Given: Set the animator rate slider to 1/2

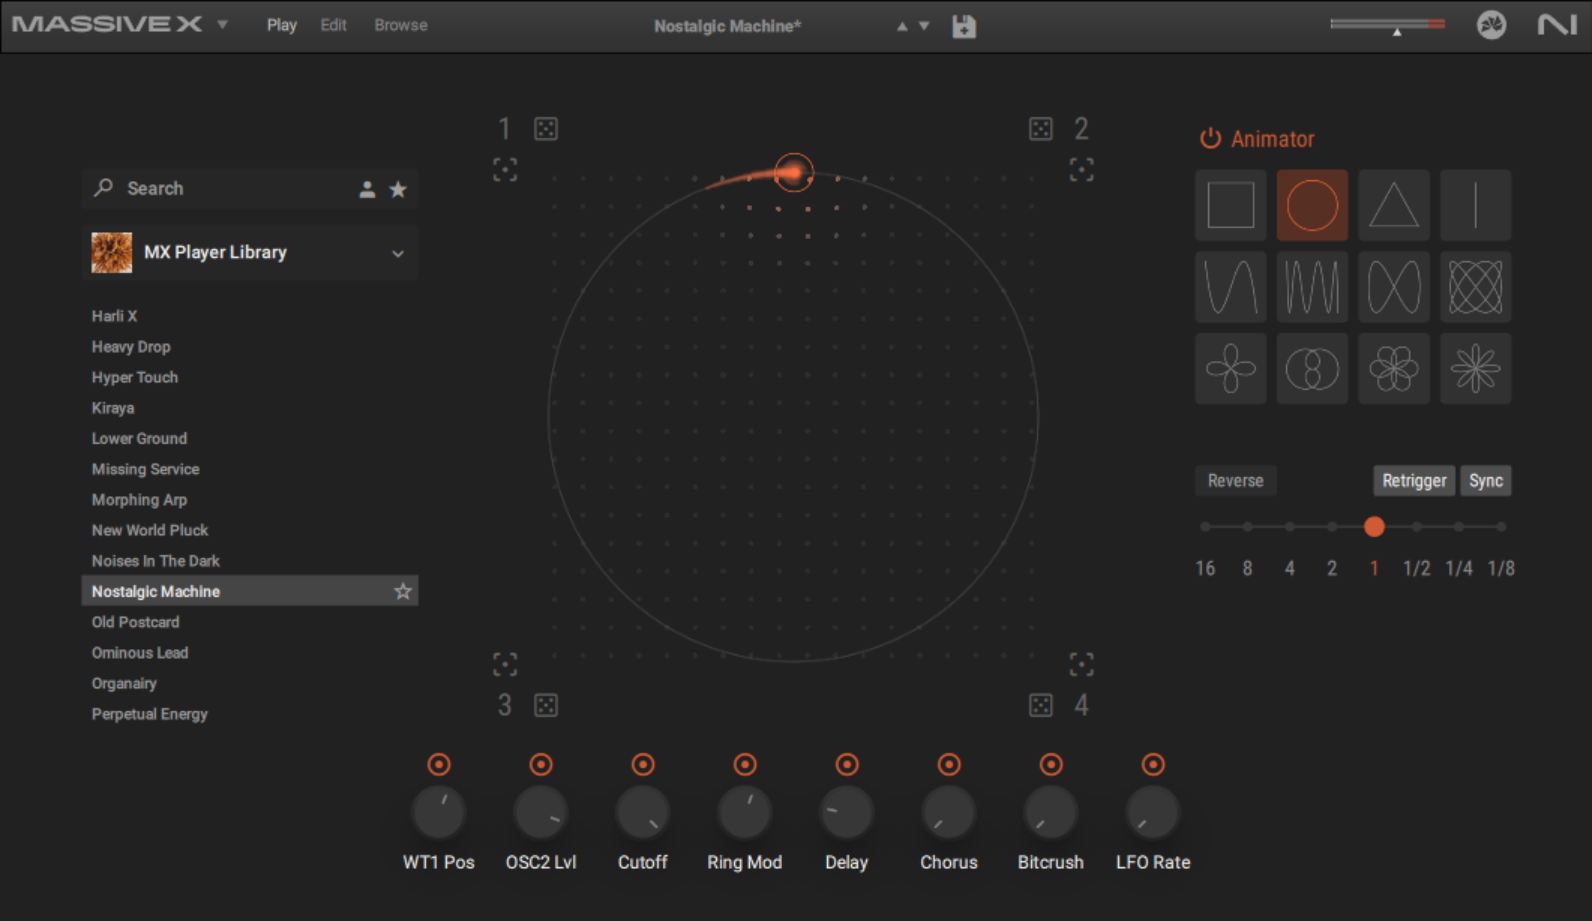Looking at the screenshot, I should tap(1417, 527).
